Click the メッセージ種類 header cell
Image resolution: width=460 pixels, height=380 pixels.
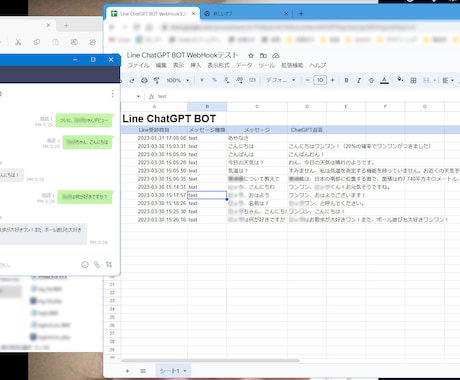207,130
